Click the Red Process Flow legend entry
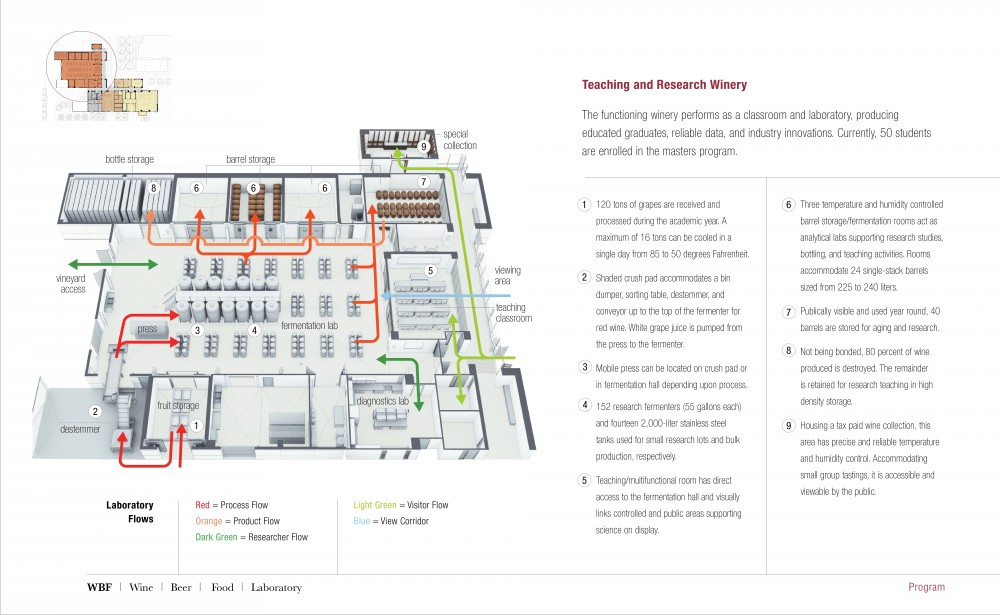The image size is (1000, 615). [x=232, y=505]
